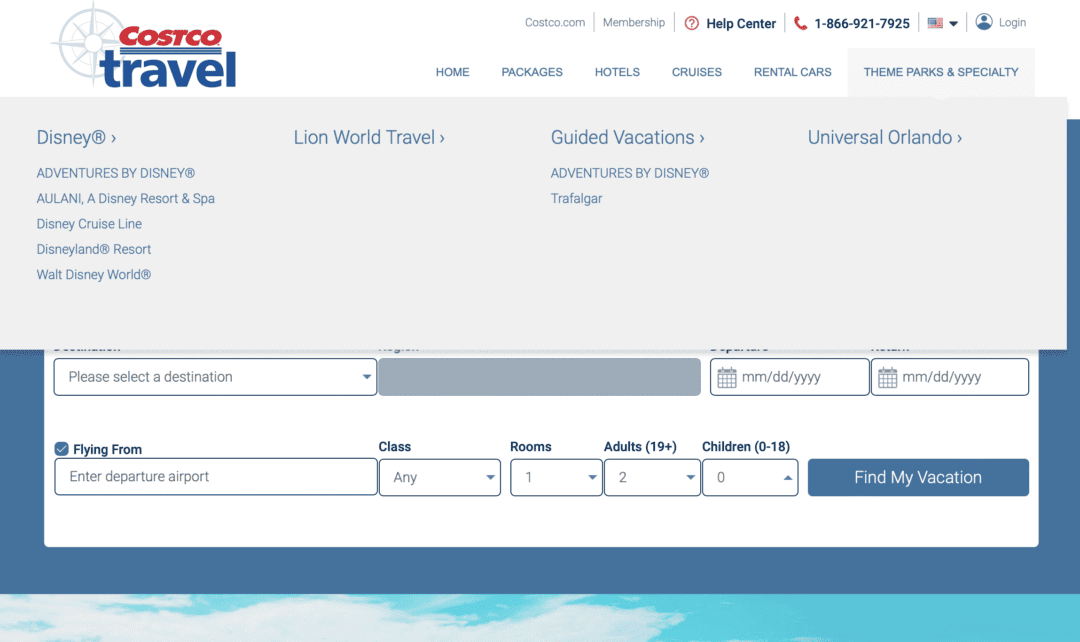Open the Cruises menu
The image size is (1080, 642).
click(x=697, y=72)
